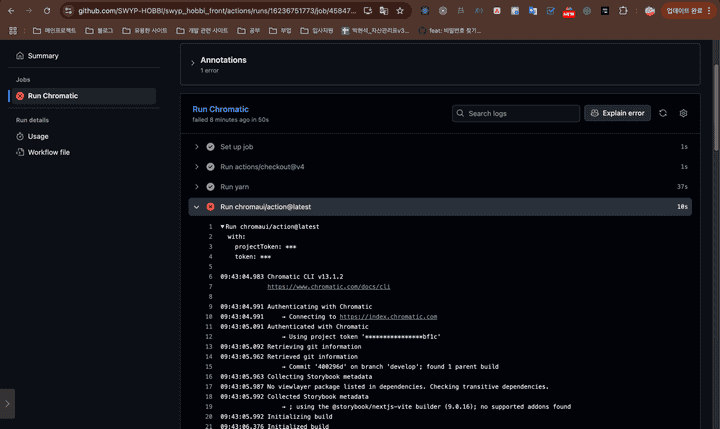Click log line 'Authenticated with Chromatic'

318,327
